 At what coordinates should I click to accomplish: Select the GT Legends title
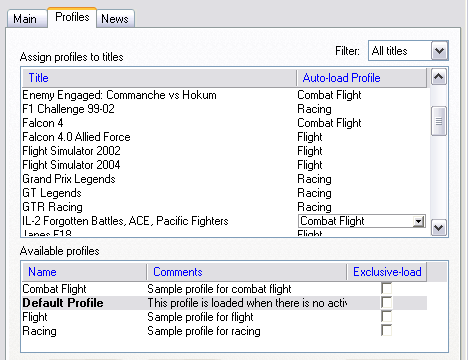click(52, 193)
